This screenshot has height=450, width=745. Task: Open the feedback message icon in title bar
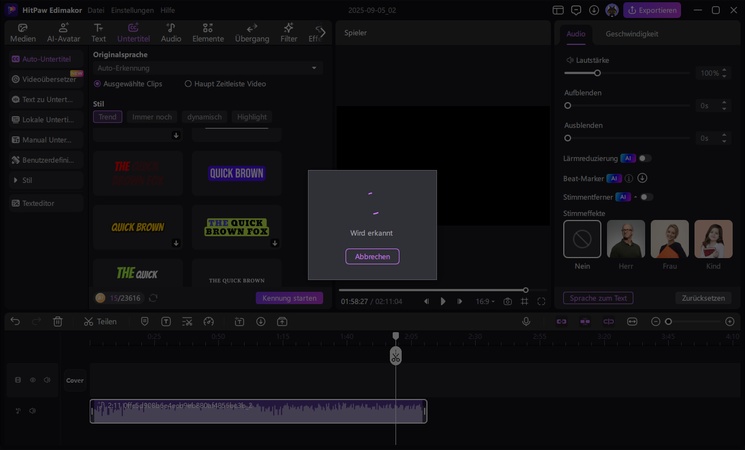576,10
